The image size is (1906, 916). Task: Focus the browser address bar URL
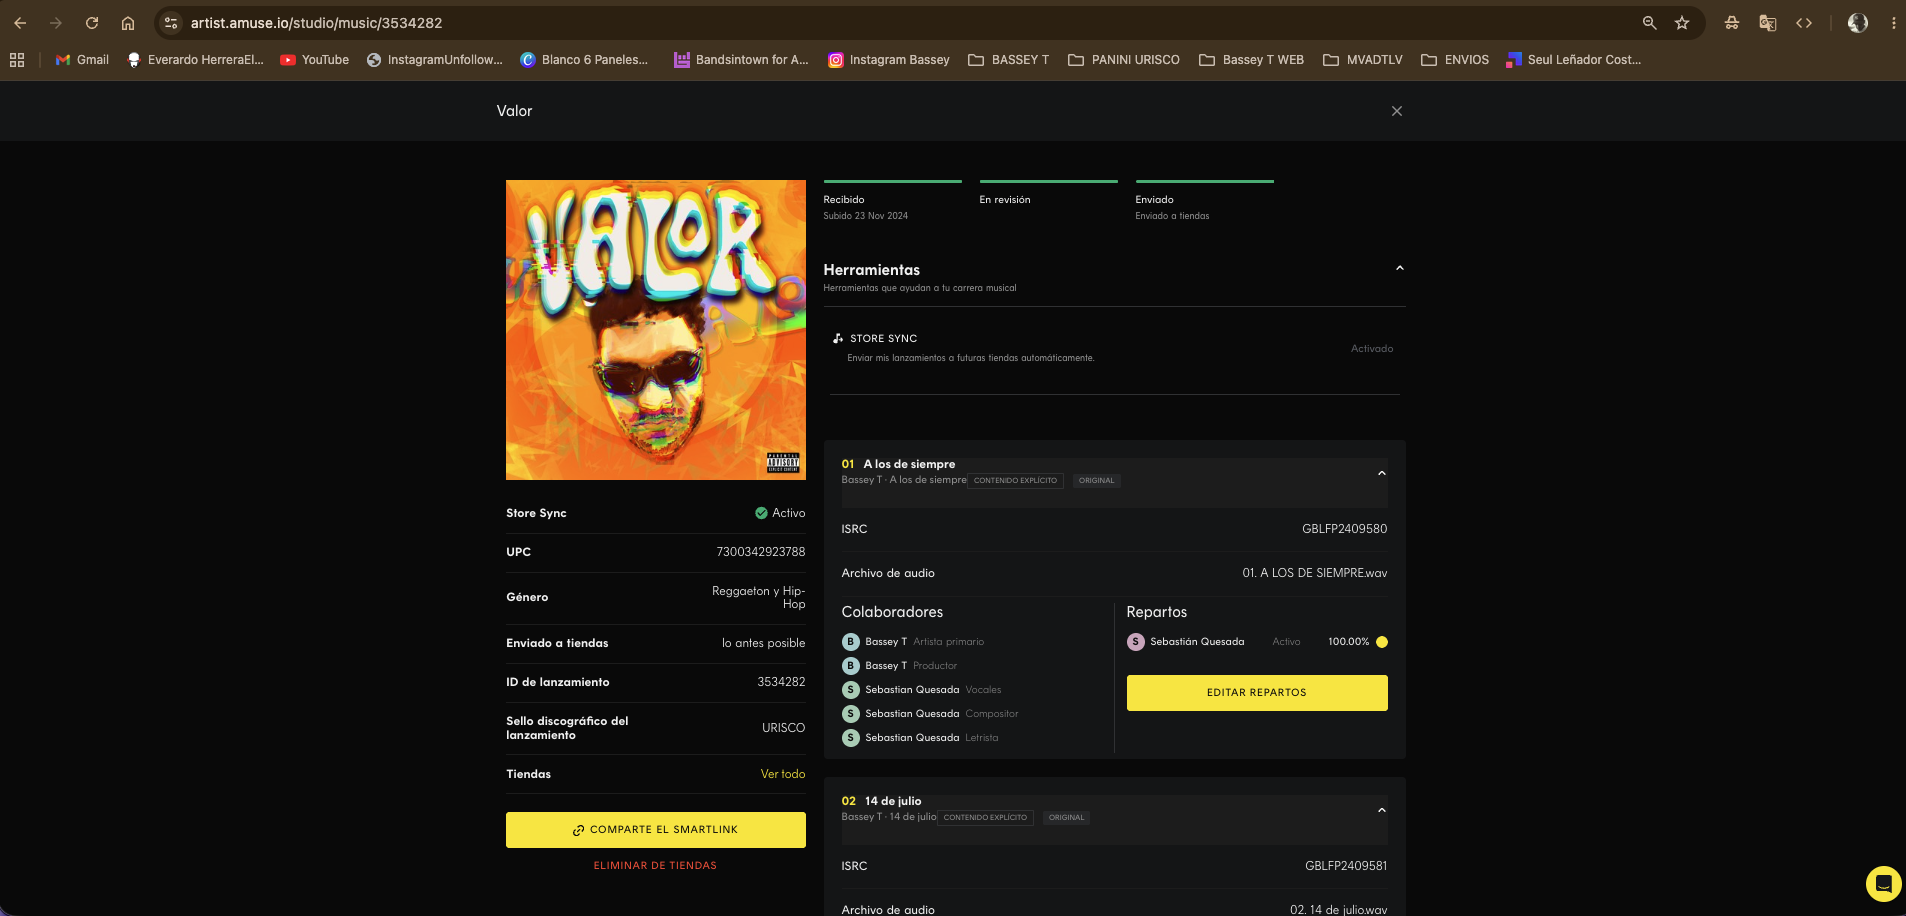(x=316, y=23)
